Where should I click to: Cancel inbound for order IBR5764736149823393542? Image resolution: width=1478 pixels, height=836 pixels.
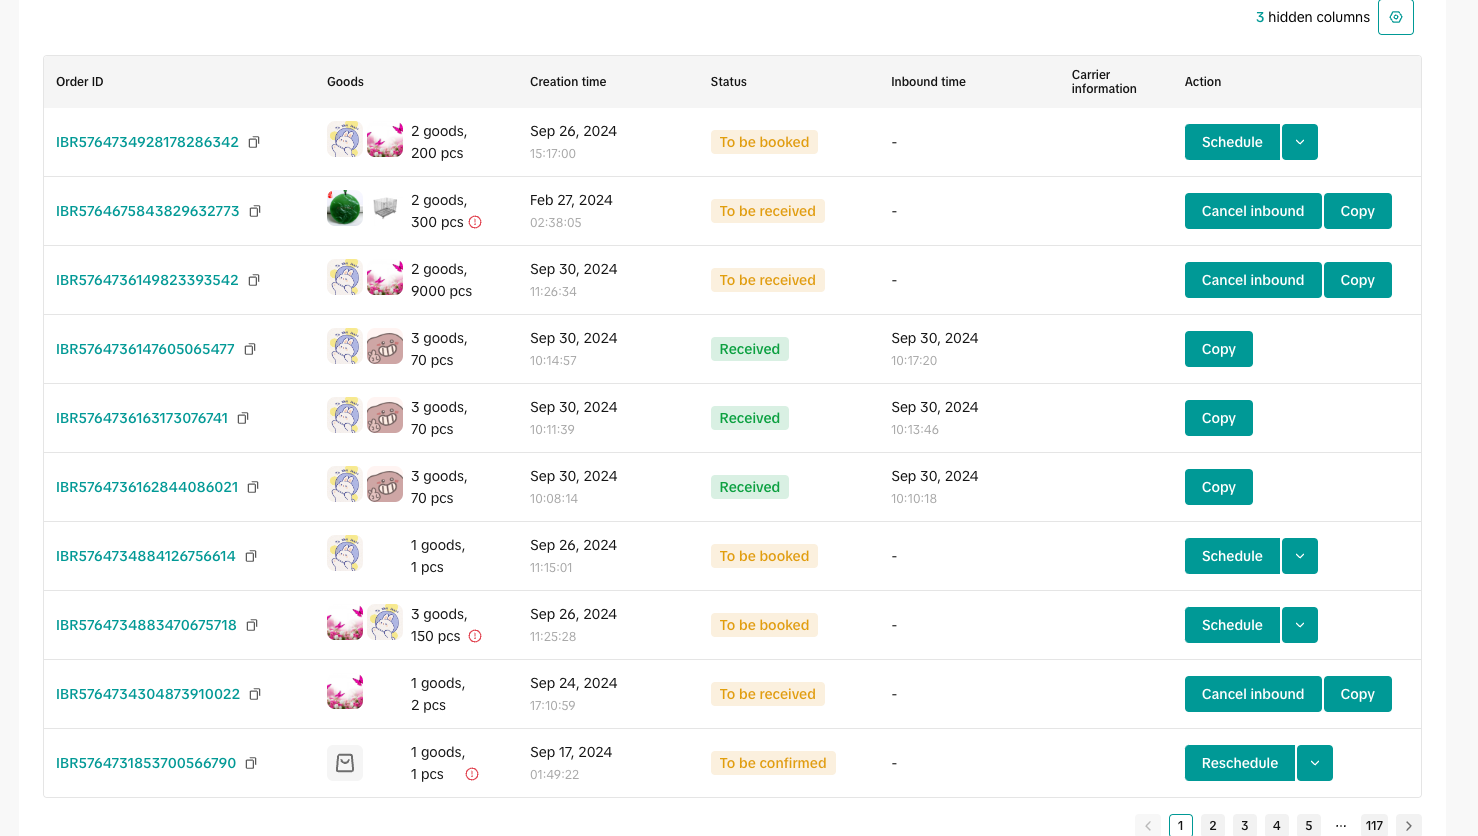(1252, 280)
